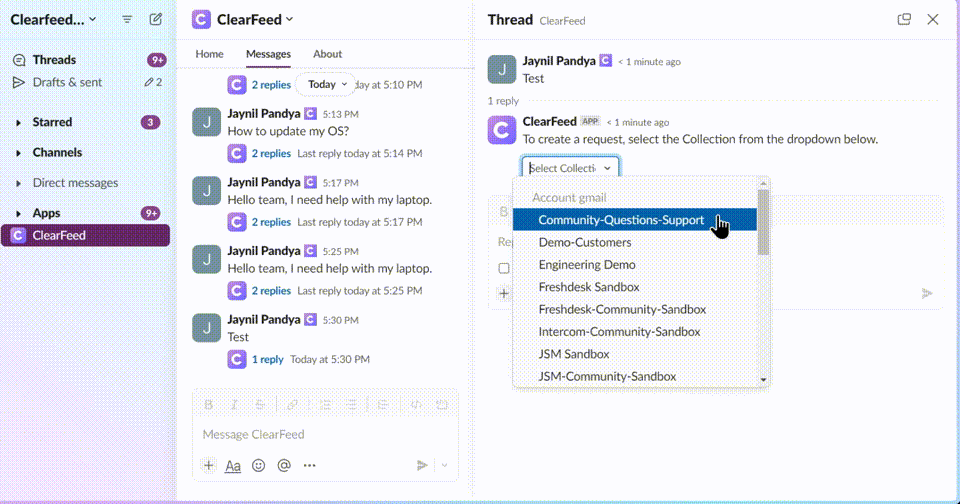Close the Thread panel
The width and height of the screenshot is (960, 504).
(933, 19)
